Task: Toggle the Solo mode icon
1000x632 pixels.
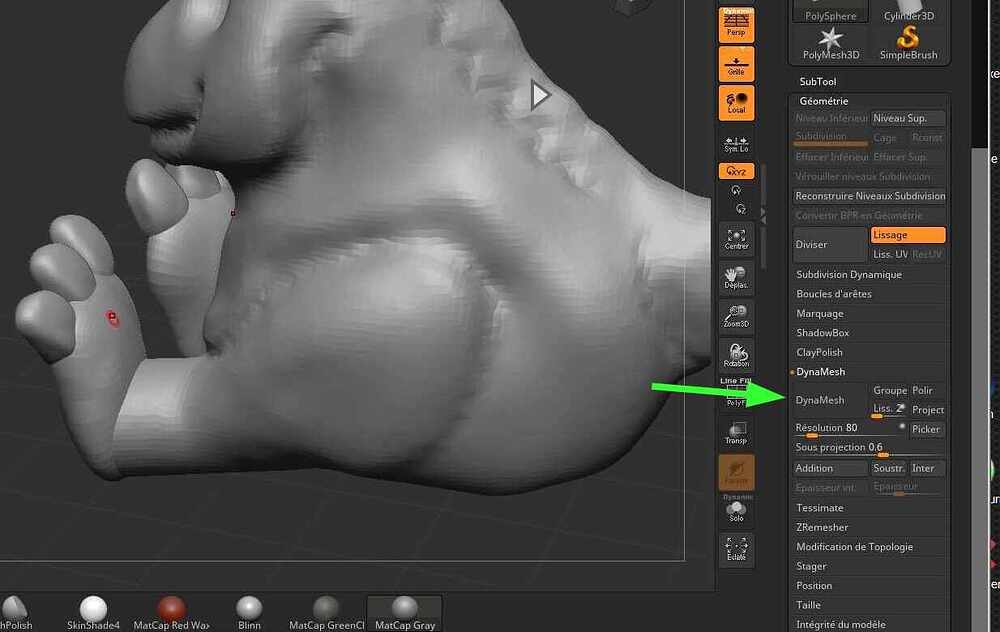Action: coord(736,511)
